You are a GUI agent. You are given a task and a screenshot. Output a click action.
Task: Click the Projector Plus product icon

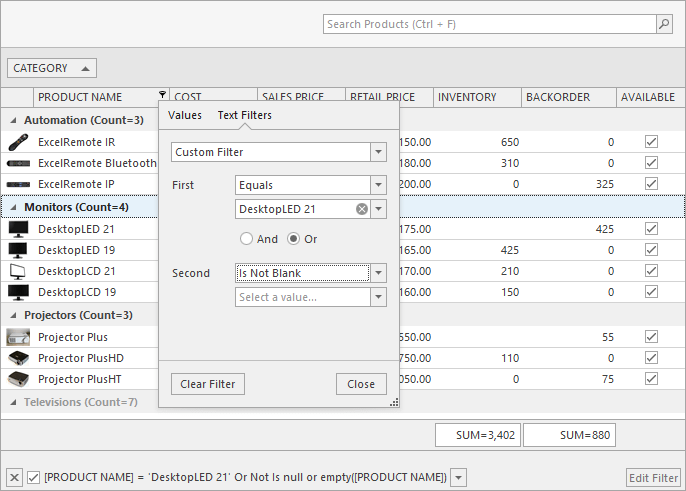(18, 337)
